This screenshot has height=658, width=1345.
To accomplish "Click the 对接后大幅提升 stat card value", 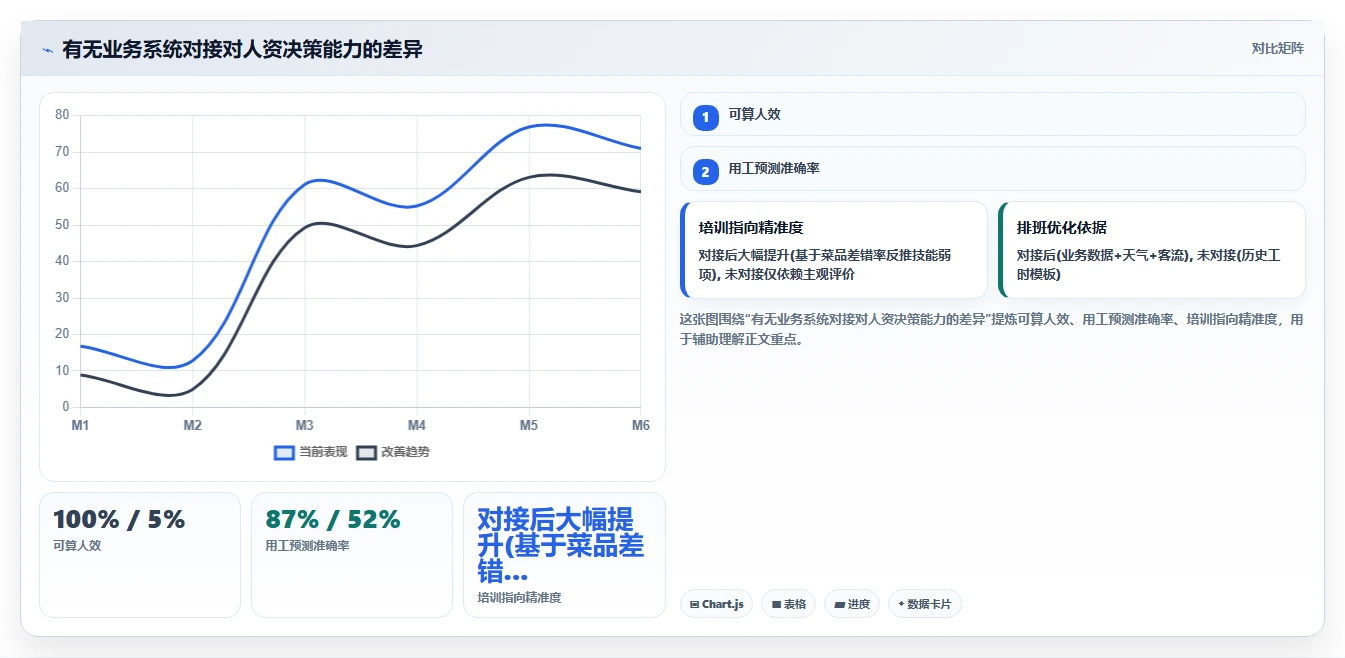I will (561, 546).
